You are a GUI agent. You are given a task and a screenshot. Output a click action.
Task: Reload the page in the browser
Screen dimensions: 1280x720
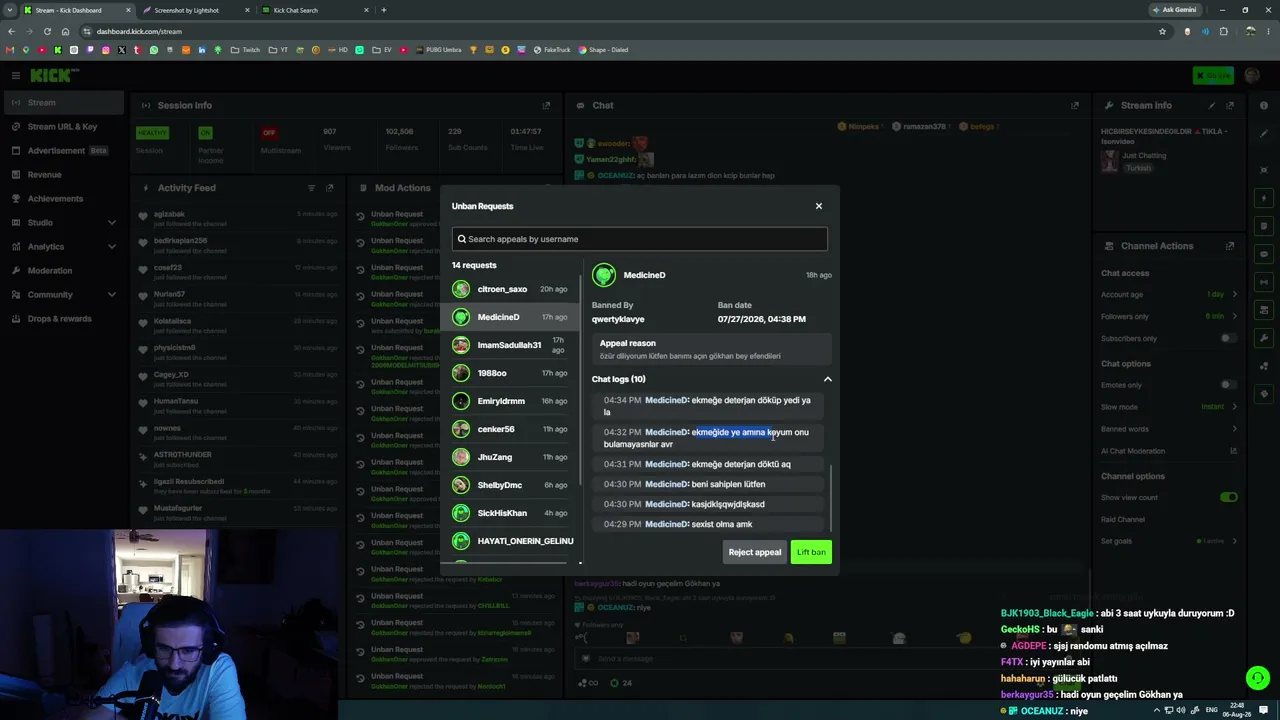(x=47, y=31)
